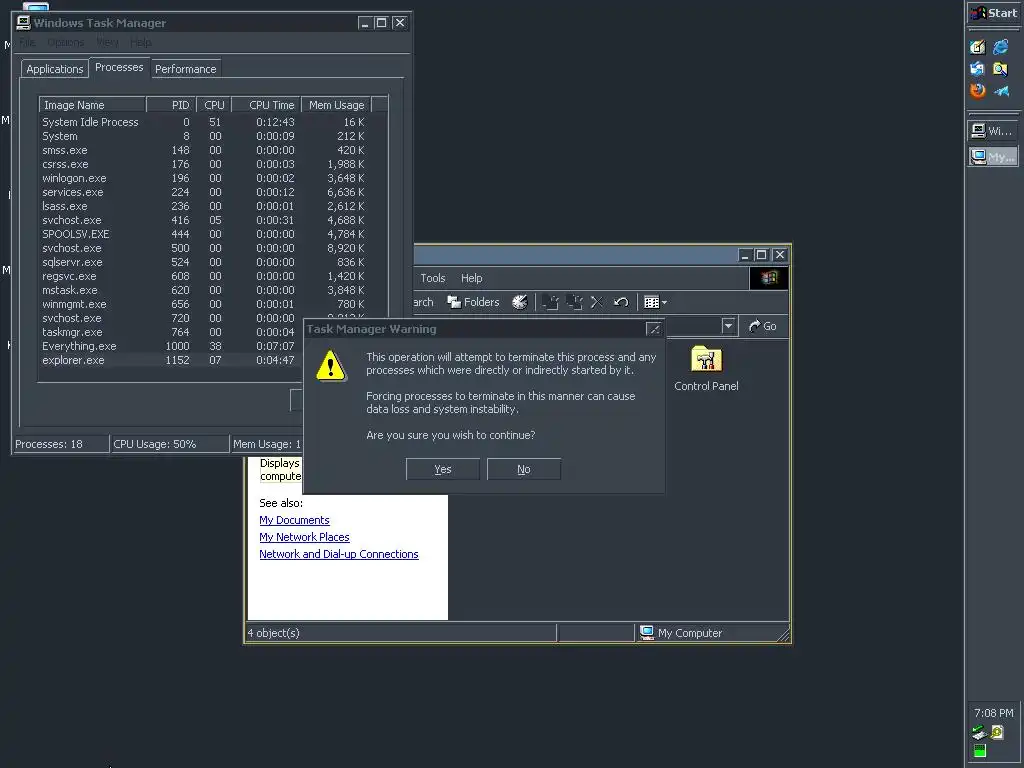Image resolution: width=1024 pixels, height=768 pixels.
Task: Click the Move To toolbar icon
Action: [x=551, y=302]
